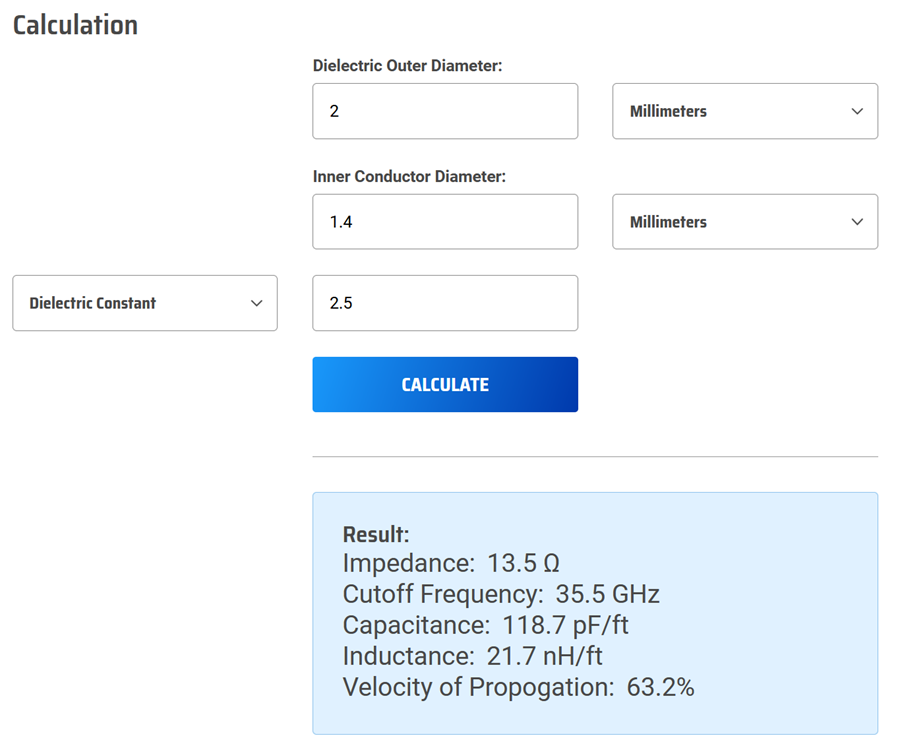Select the Cutoff Frequency 35.5 GHz result
The width and height of the screenshot is (900, 740).
tap(501, 594)
